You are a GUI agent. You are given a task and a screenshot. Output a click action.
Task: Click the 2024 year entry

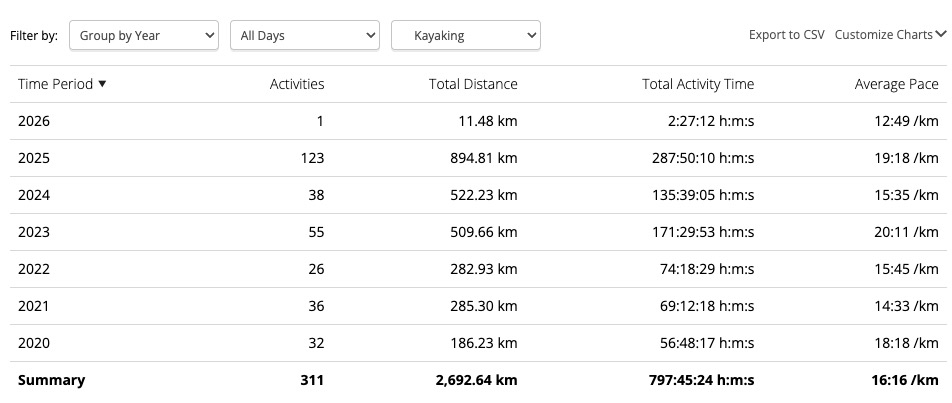click(x=34, y=195)
